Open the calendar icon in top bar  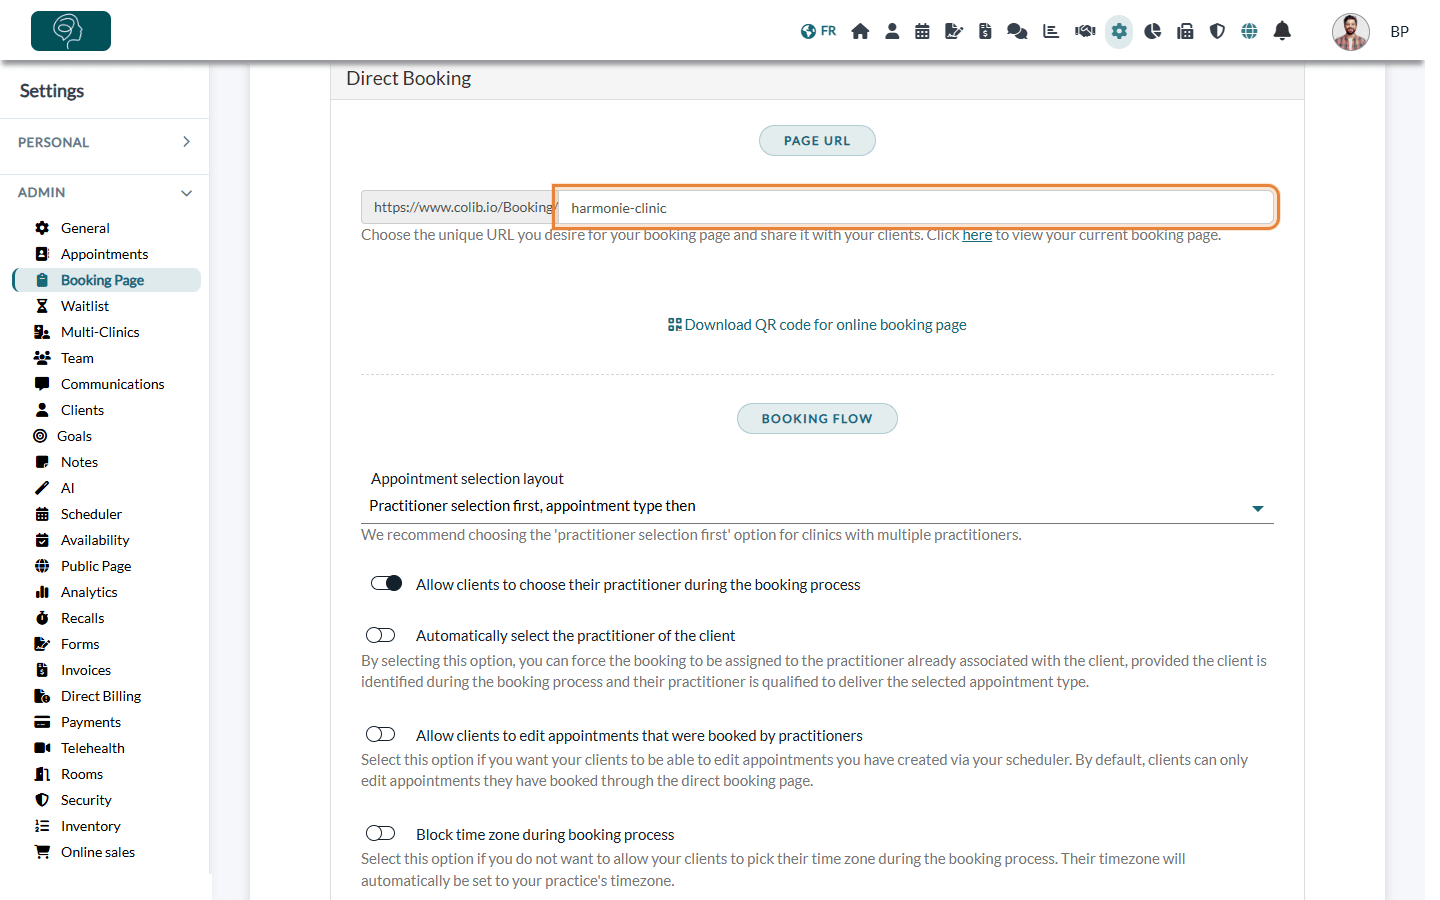[x=922, y=31]
